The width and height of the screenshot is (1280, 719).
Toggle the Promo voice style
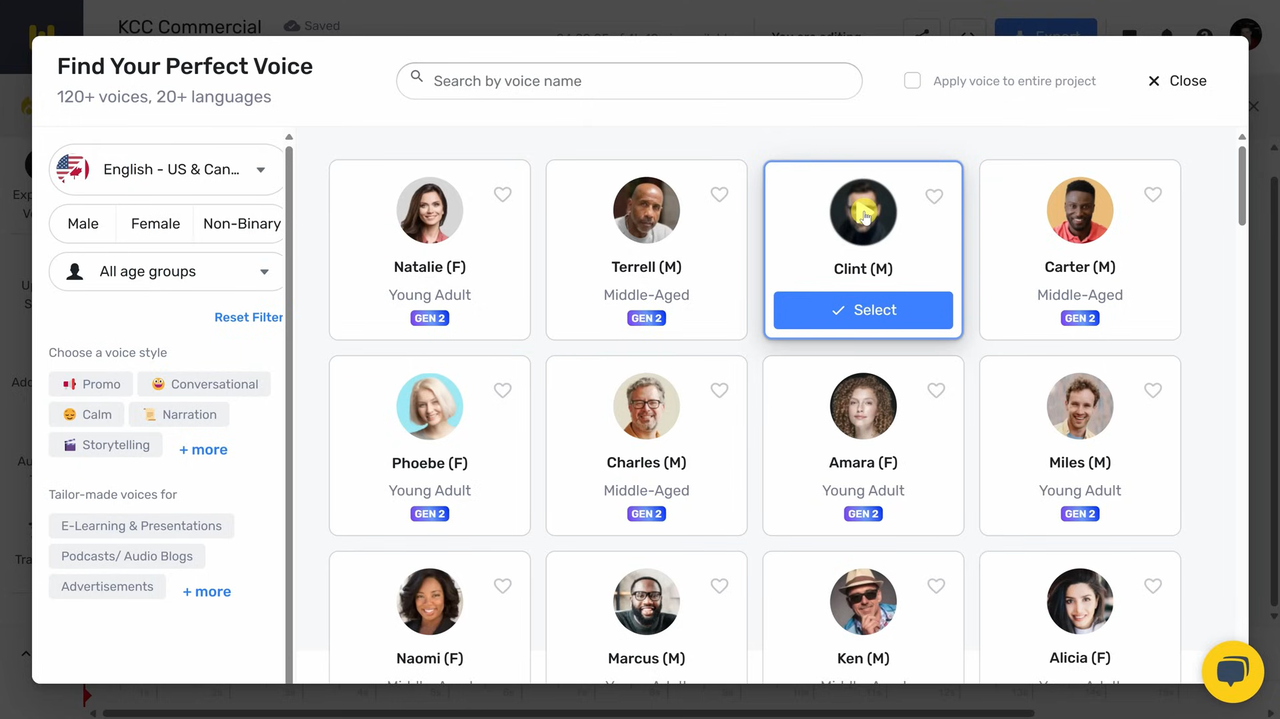point(91,384)
